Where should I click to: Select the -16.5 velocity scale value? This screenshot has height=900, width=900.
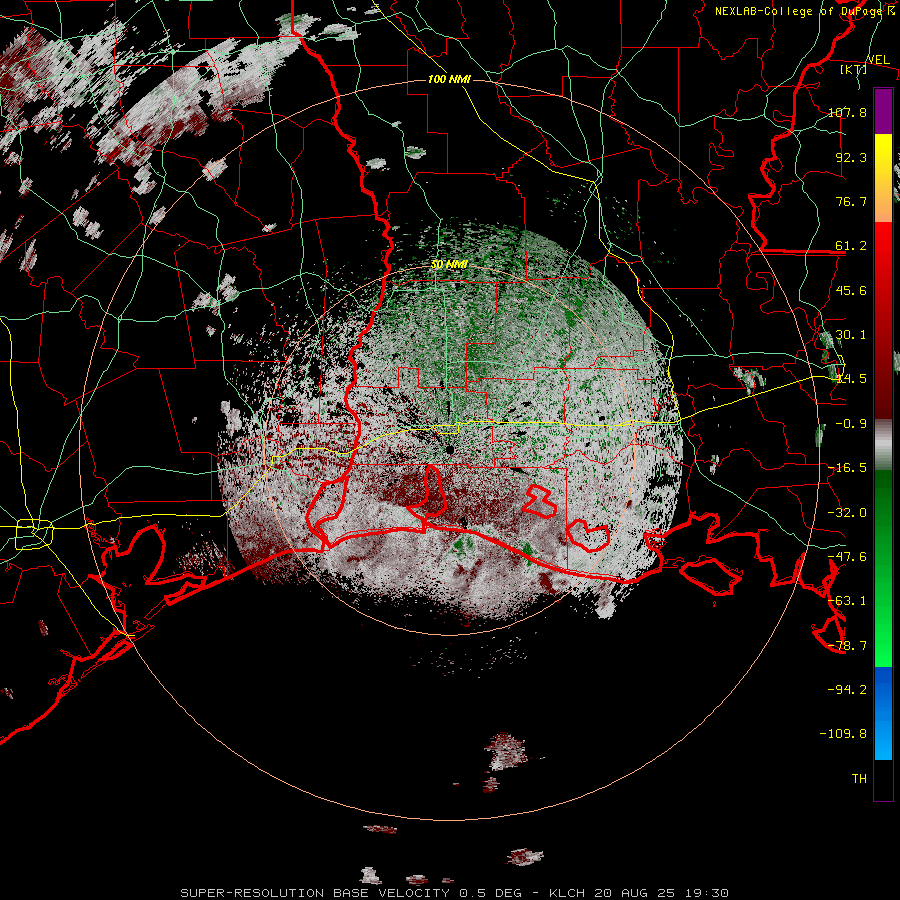coord(847,467)
